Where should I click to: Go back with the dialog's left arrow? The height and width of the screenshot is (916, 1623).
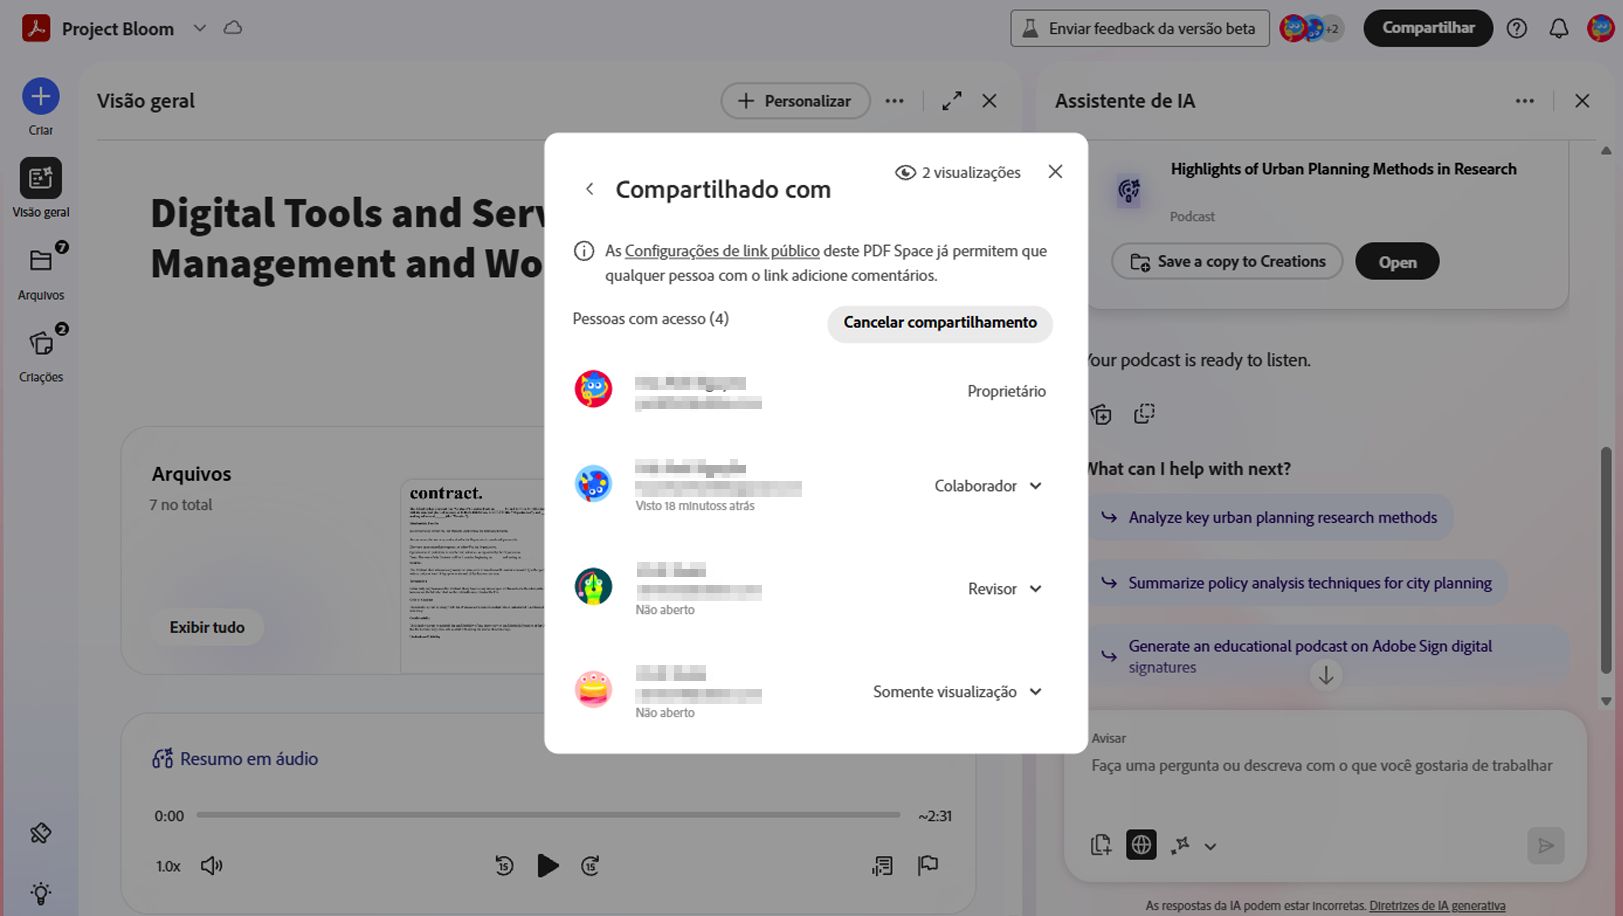(x=590, y=189)
